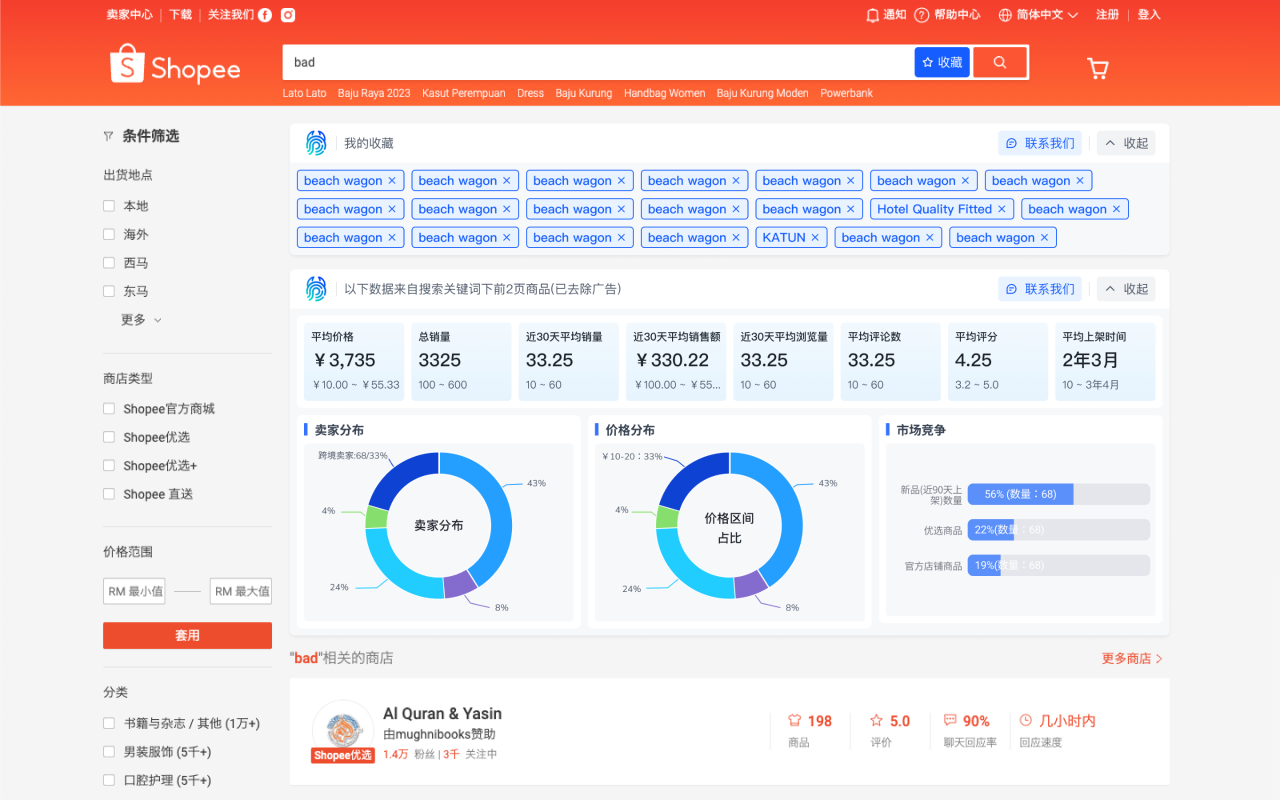Click the 198 商品 product count
The width and height of the screenshot is (1280, 800).
(810, 730)
